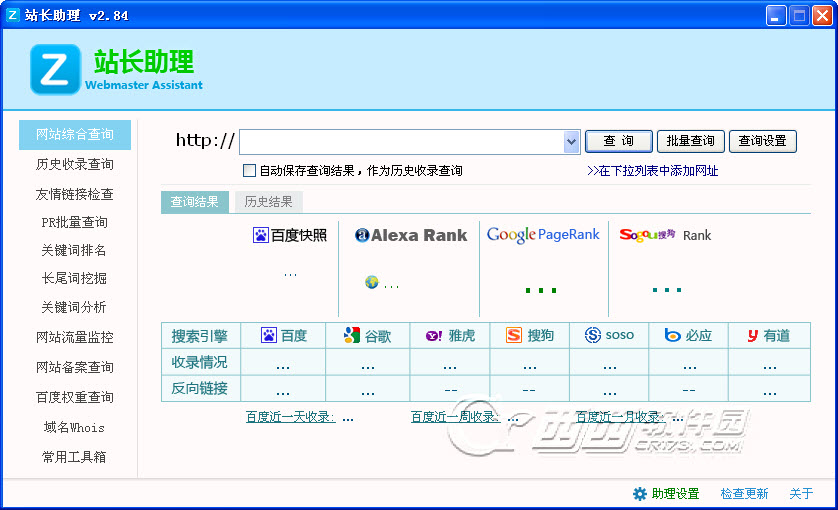This screenshot has height=510, width=838.
Task: Click 反向链接 row label
Action: (x=201, y=388)
